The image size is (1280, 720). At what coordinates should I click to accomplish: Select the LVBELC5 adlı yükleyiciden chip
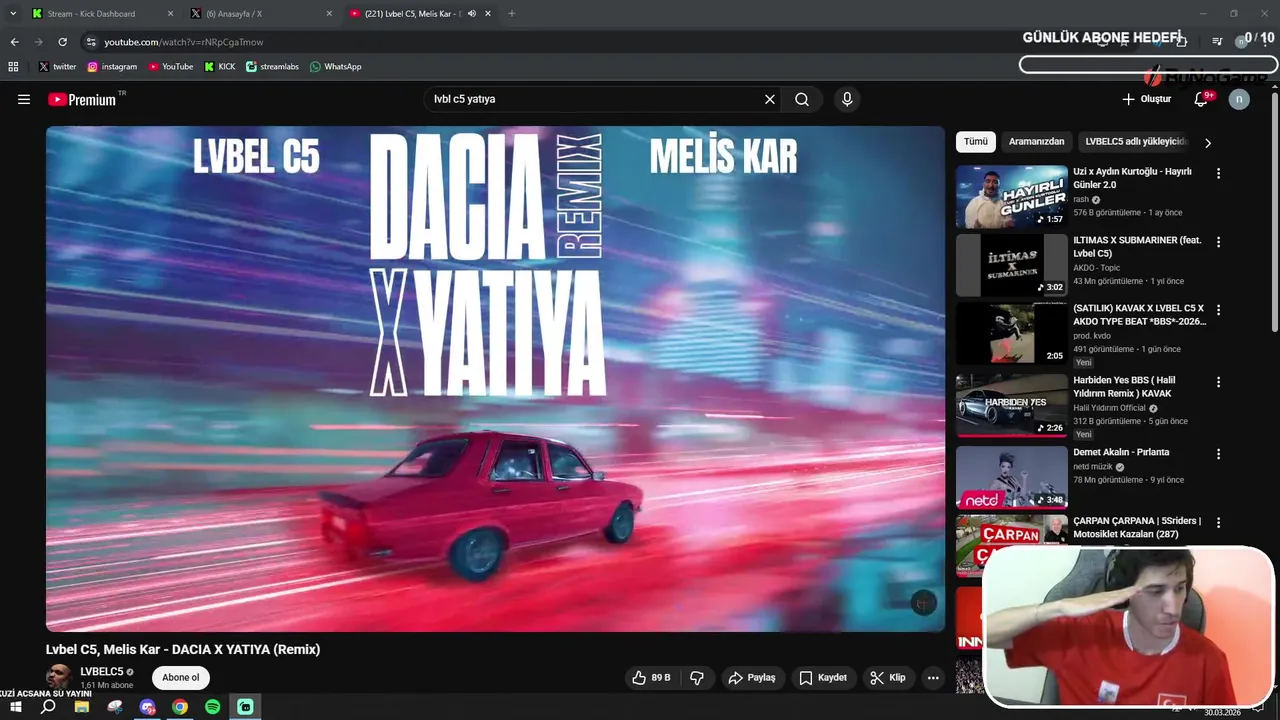pyautogui.click(x=1136, y=142)
